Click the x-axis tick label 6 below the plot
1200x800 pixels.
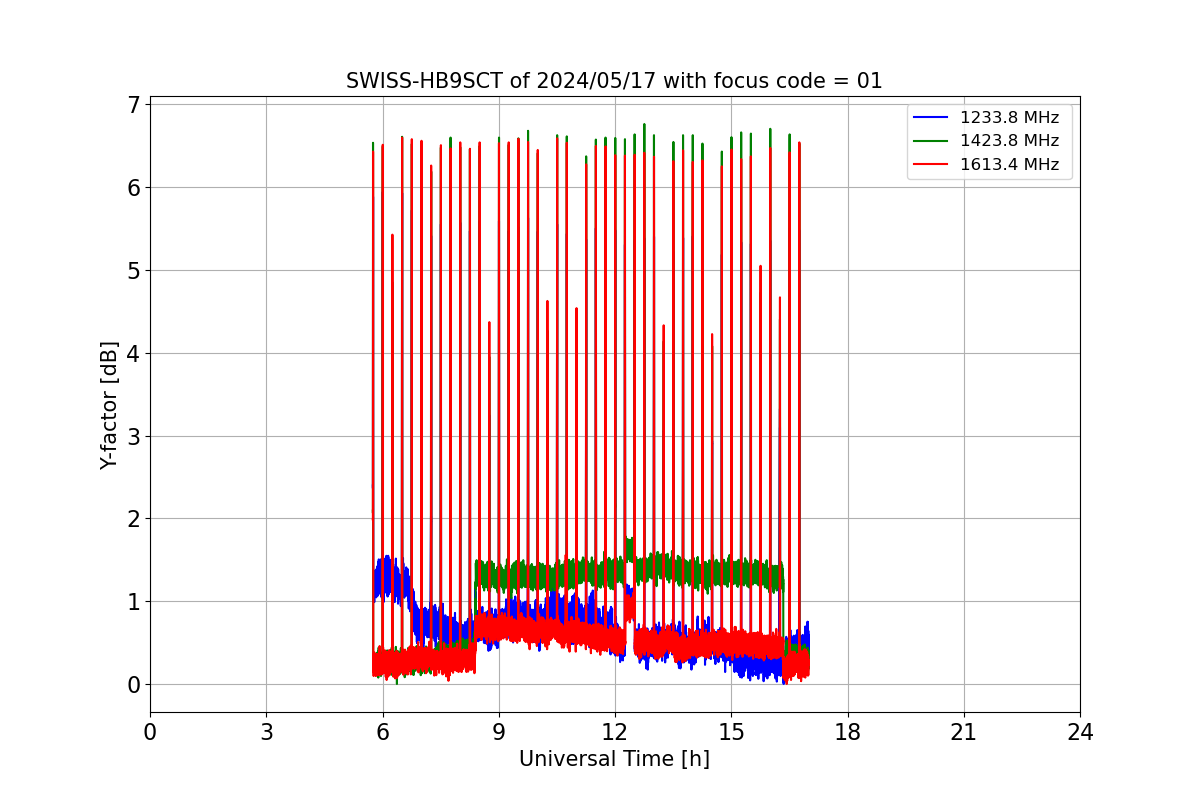(x=383, y=732)
